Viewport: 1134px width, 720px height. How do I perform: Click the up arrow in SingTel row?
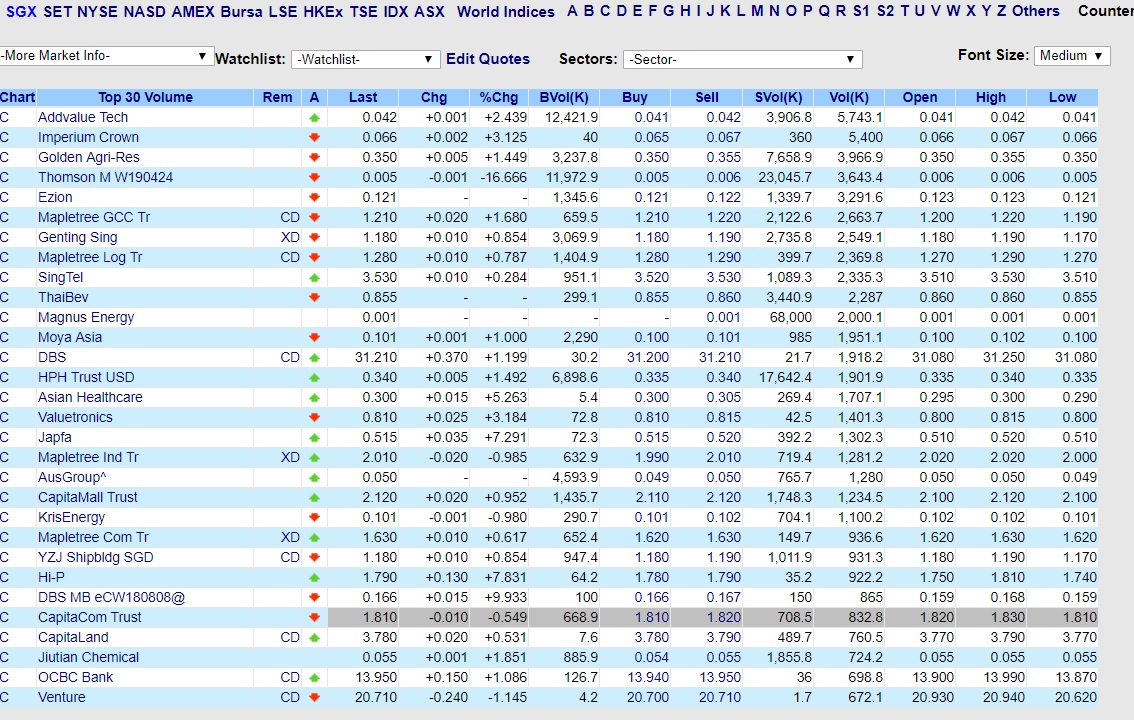click(314, 278)
